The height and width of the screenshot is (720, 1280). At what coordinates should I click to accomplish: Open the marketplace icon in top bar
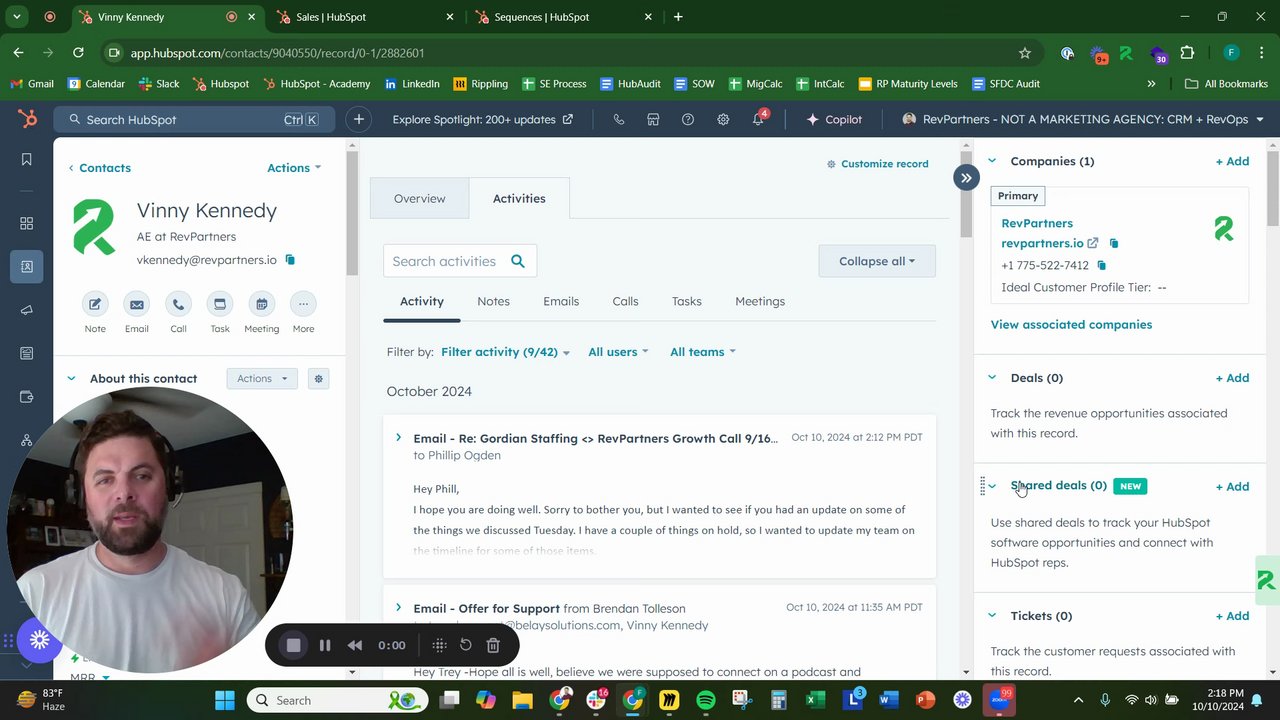pyautogui.click(x=653, y=119)
